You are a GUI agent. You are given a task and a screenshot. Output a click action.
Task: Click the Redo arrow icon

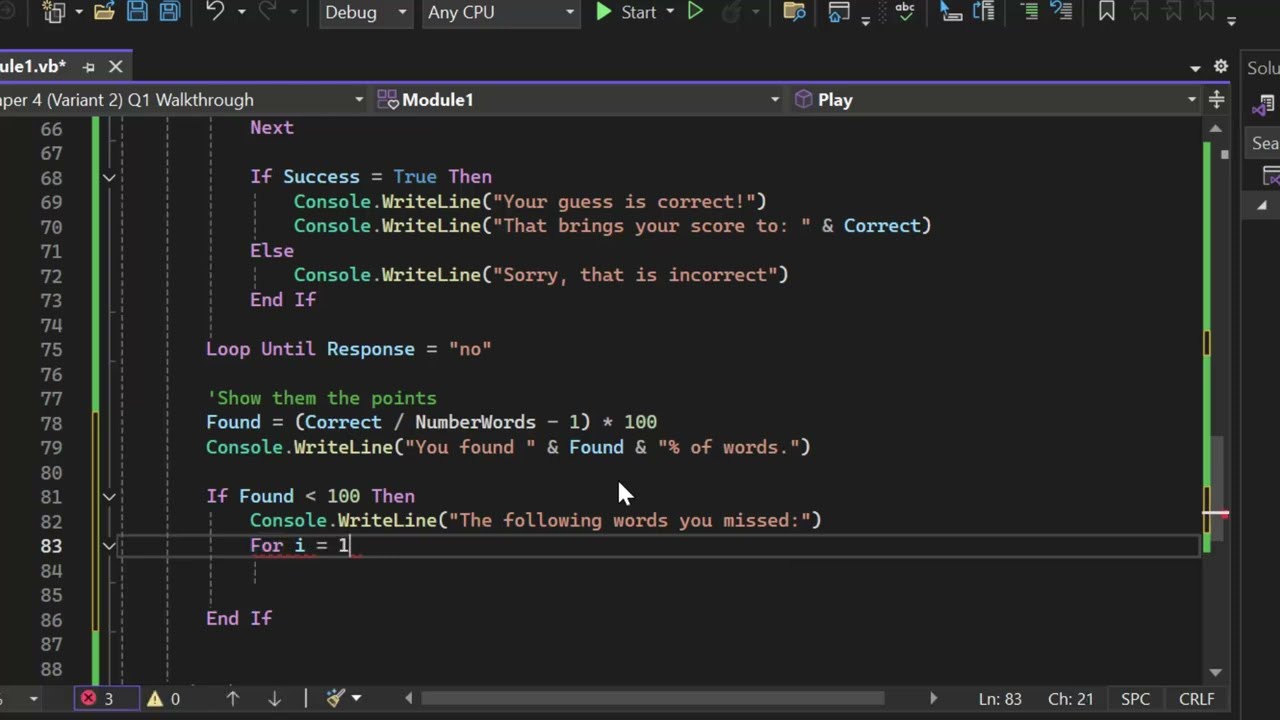tap(267, 12)
